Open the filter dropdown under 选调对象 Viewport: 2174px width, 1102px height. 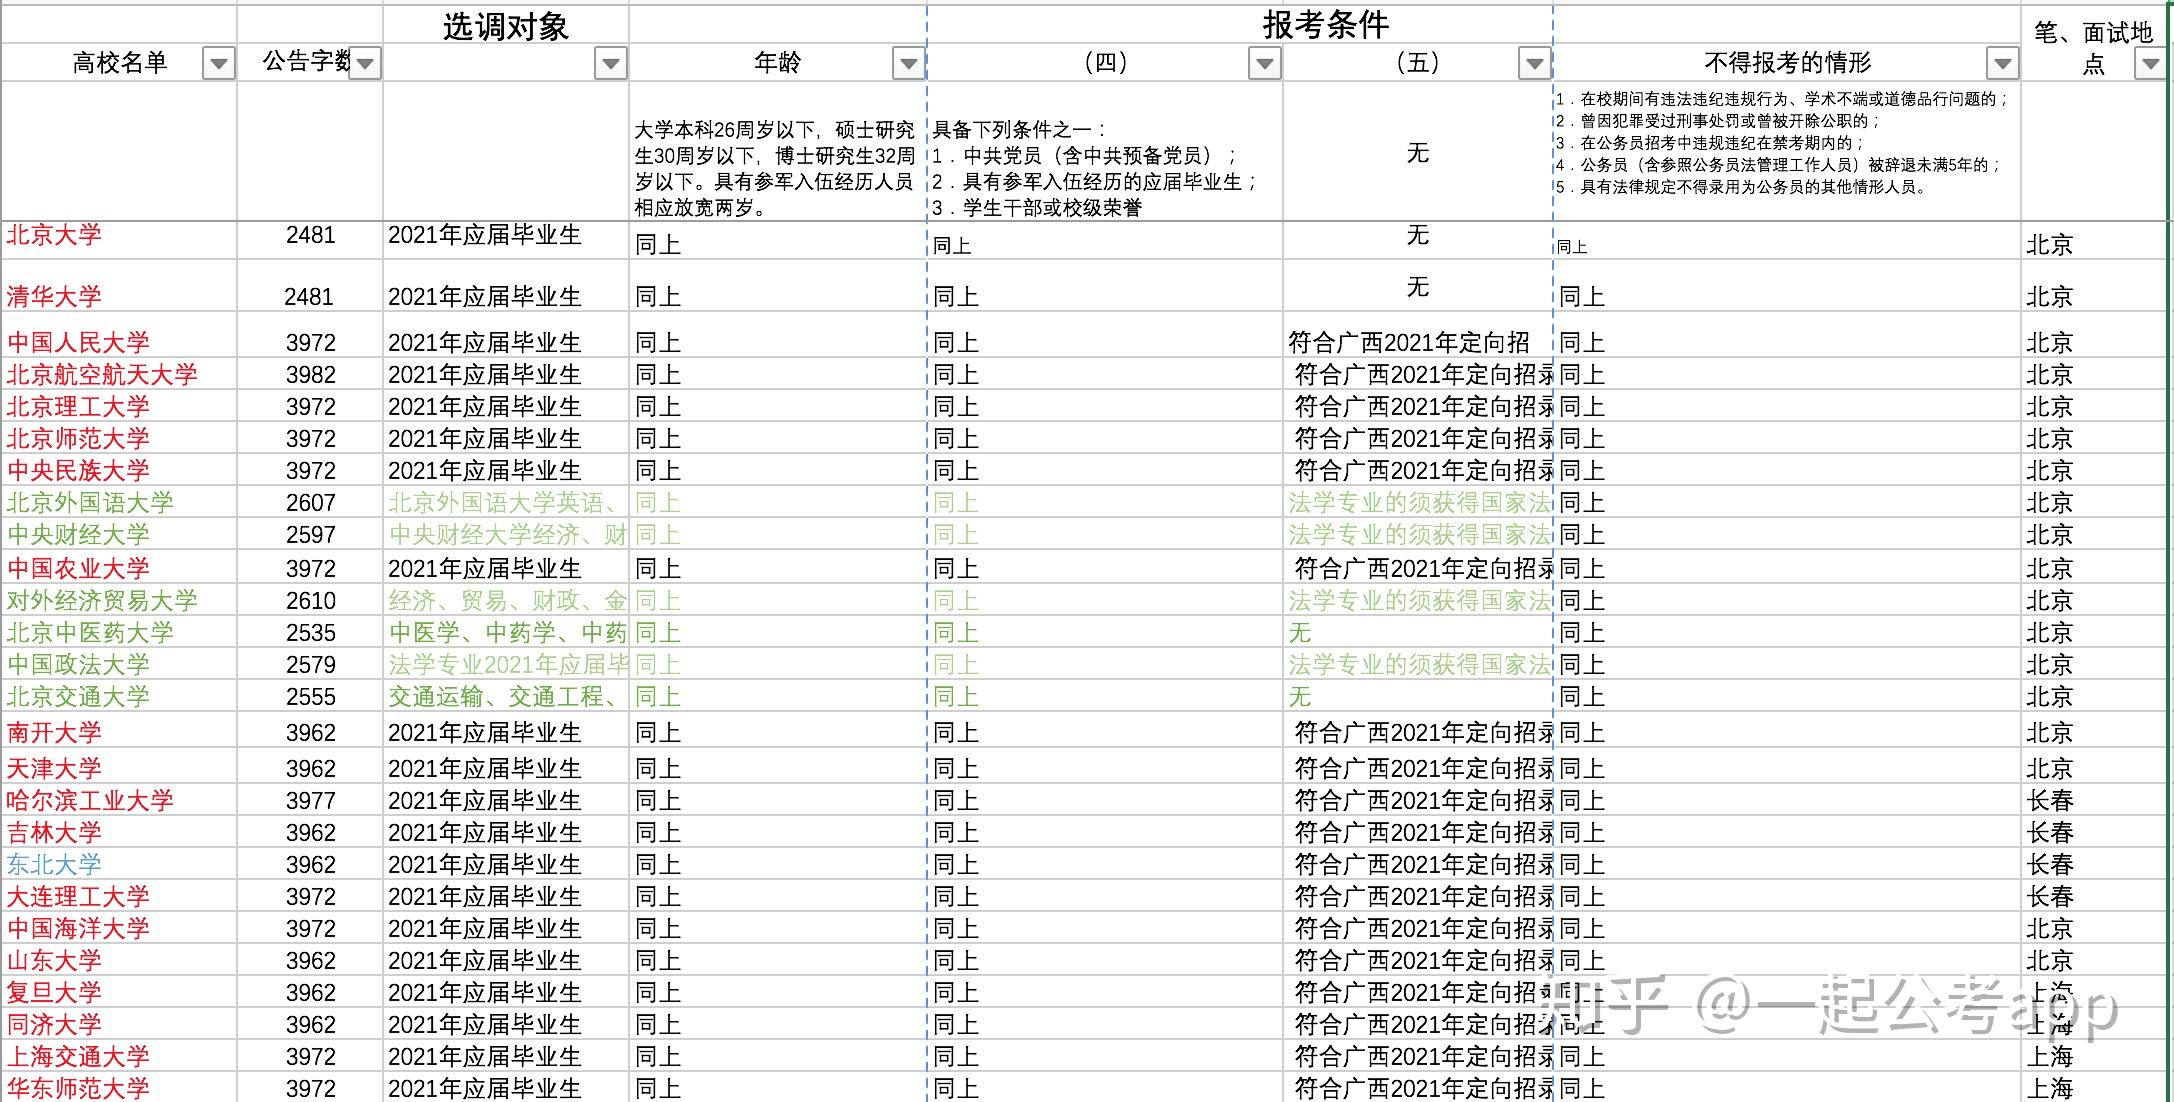click(x=610, y=64)
